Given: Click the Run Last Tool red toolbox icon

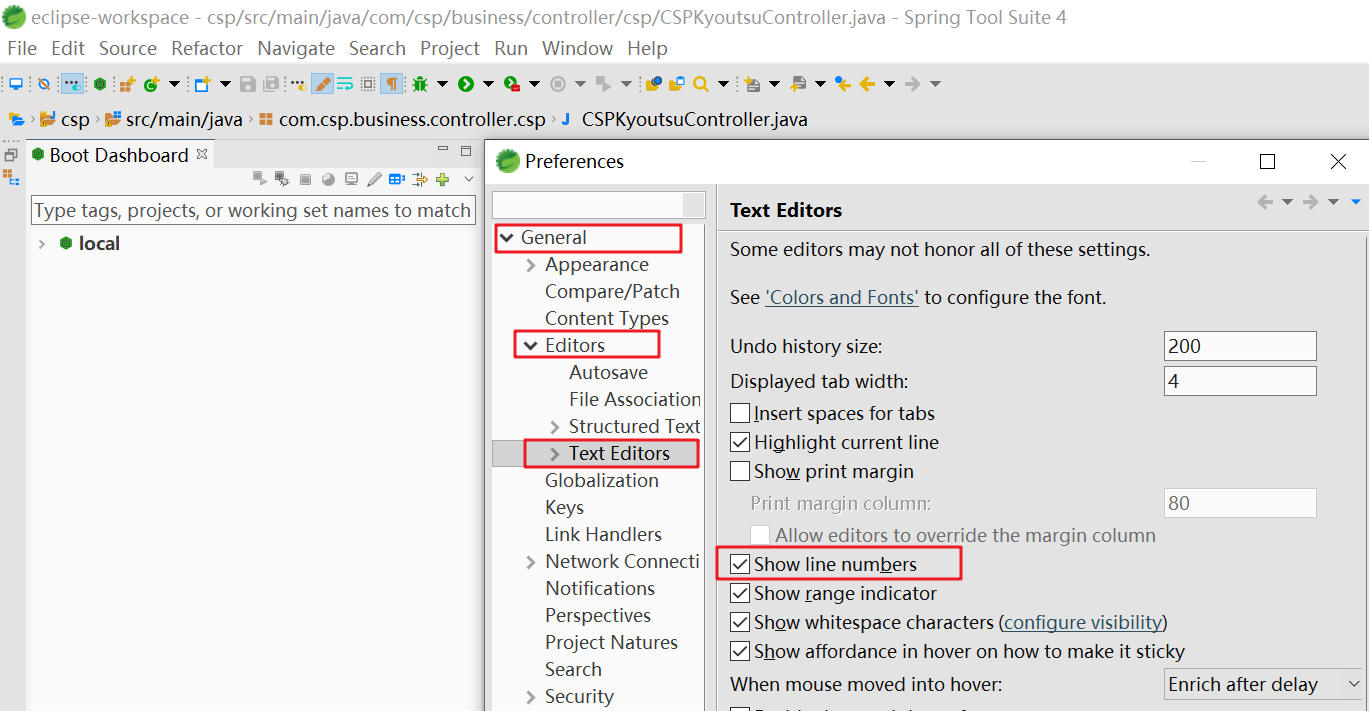Looking at the screenshot, I should point(511,84).
